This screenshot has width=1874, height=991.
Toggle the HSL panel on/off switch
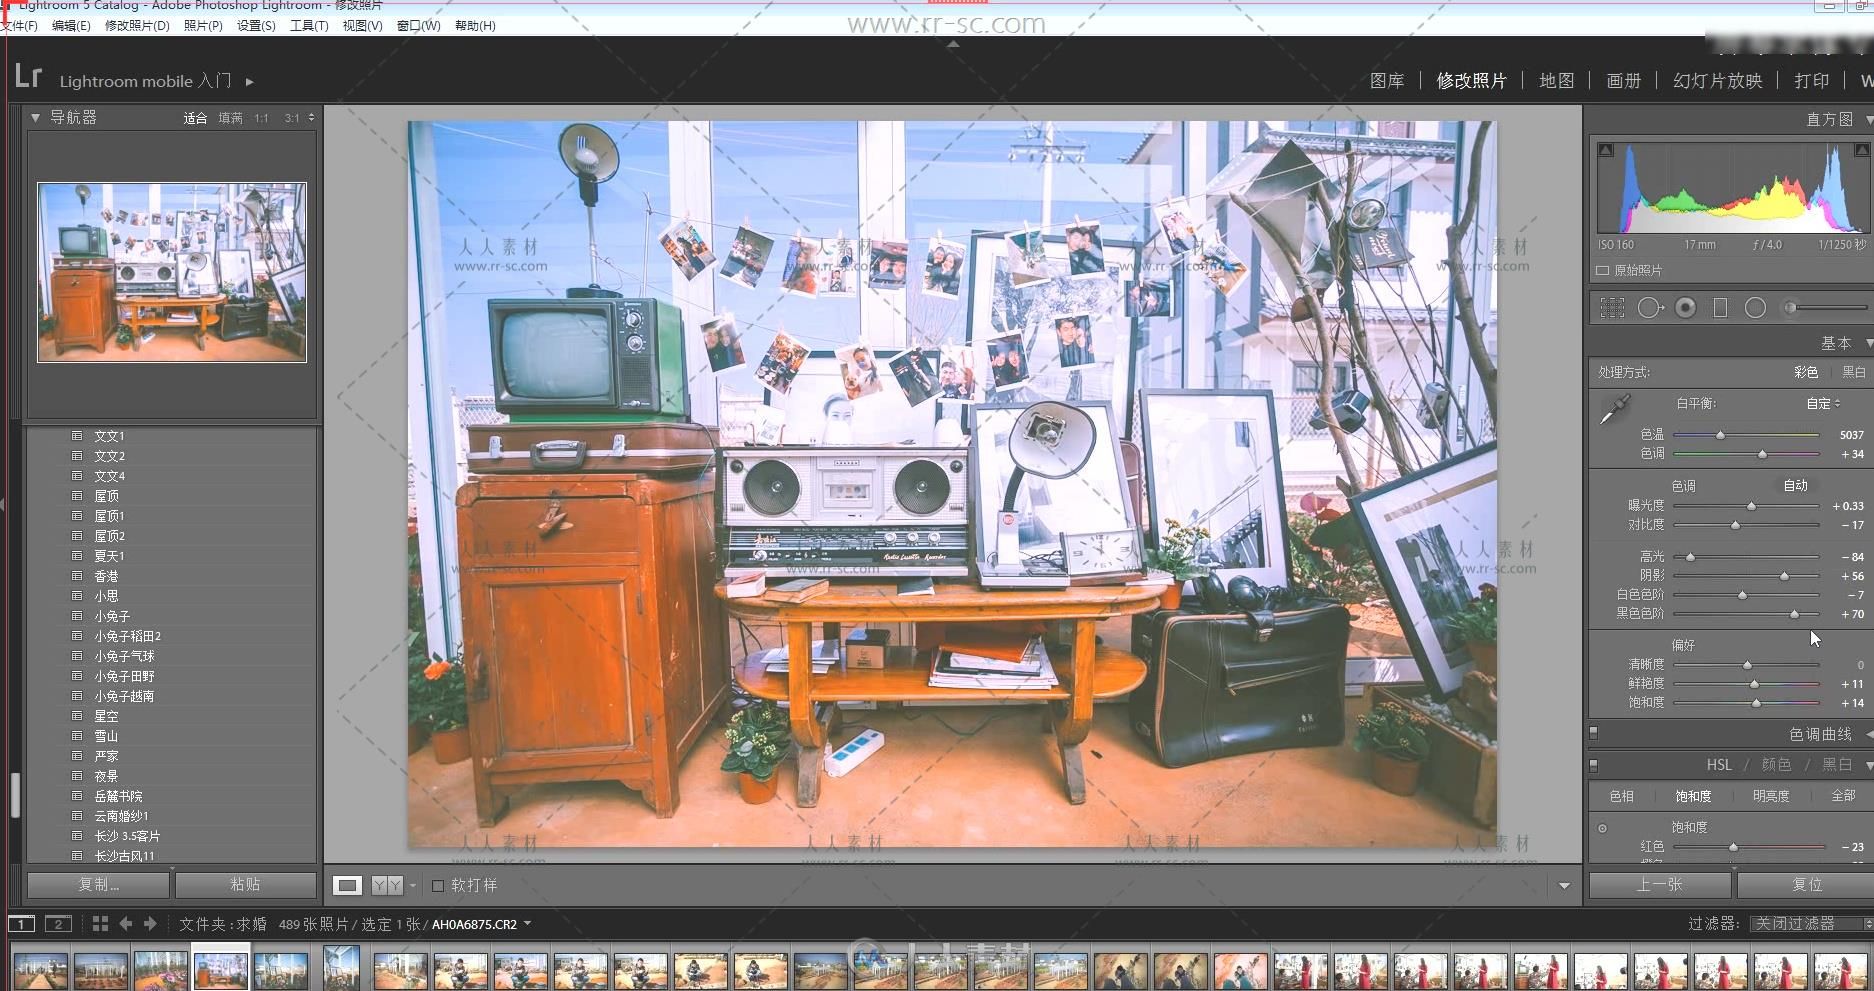click(1594, 765)
